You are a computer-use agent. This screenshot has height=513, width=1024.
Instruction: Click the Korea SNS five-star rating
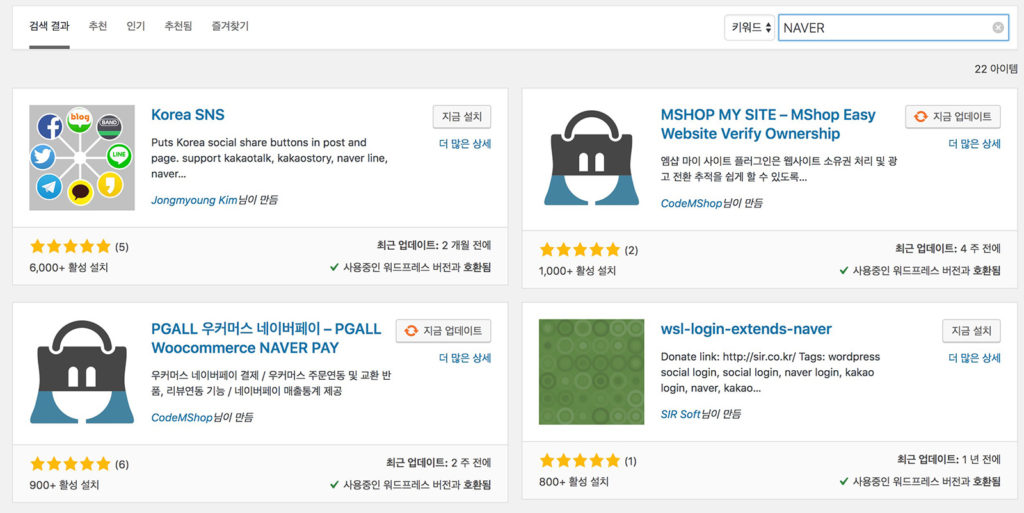tap(70, 247)
